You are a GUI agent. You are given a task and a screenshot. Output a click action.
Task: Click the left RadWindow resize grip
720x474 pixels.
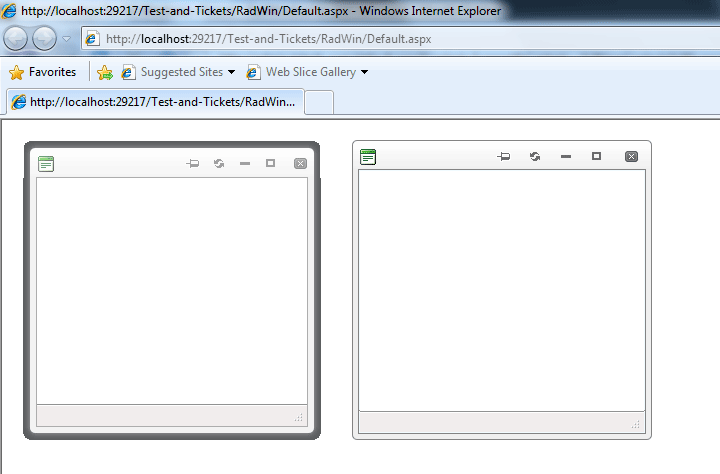pyautogui.click(x=299, y=417)
